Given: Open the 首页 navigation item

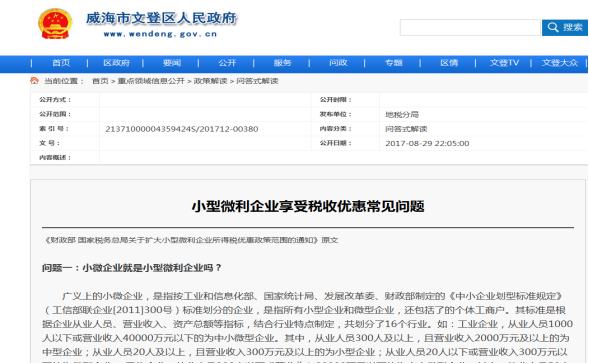Looking at the screenshot, I should 61,63.
